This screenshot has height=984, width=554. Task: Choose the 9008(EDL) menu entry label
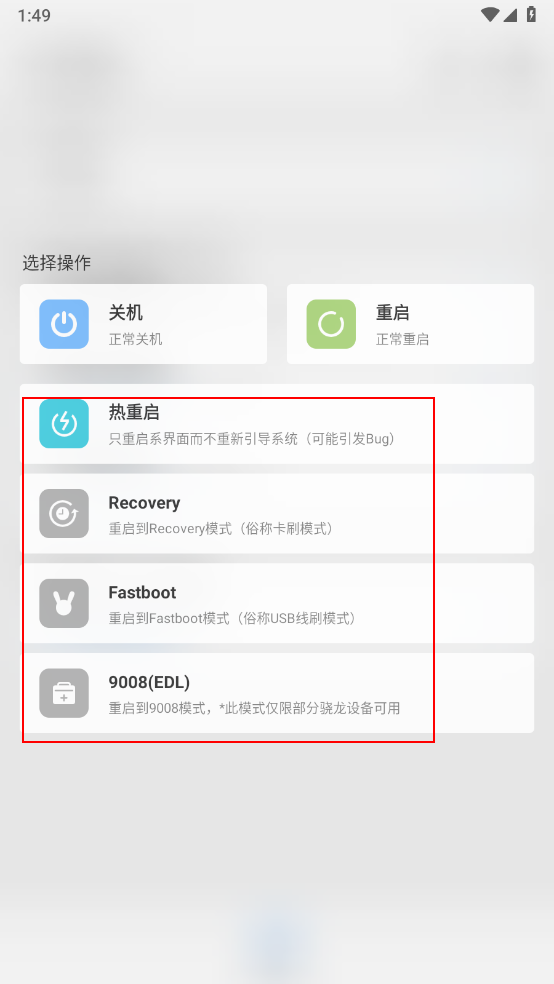[x=149, y=682]
